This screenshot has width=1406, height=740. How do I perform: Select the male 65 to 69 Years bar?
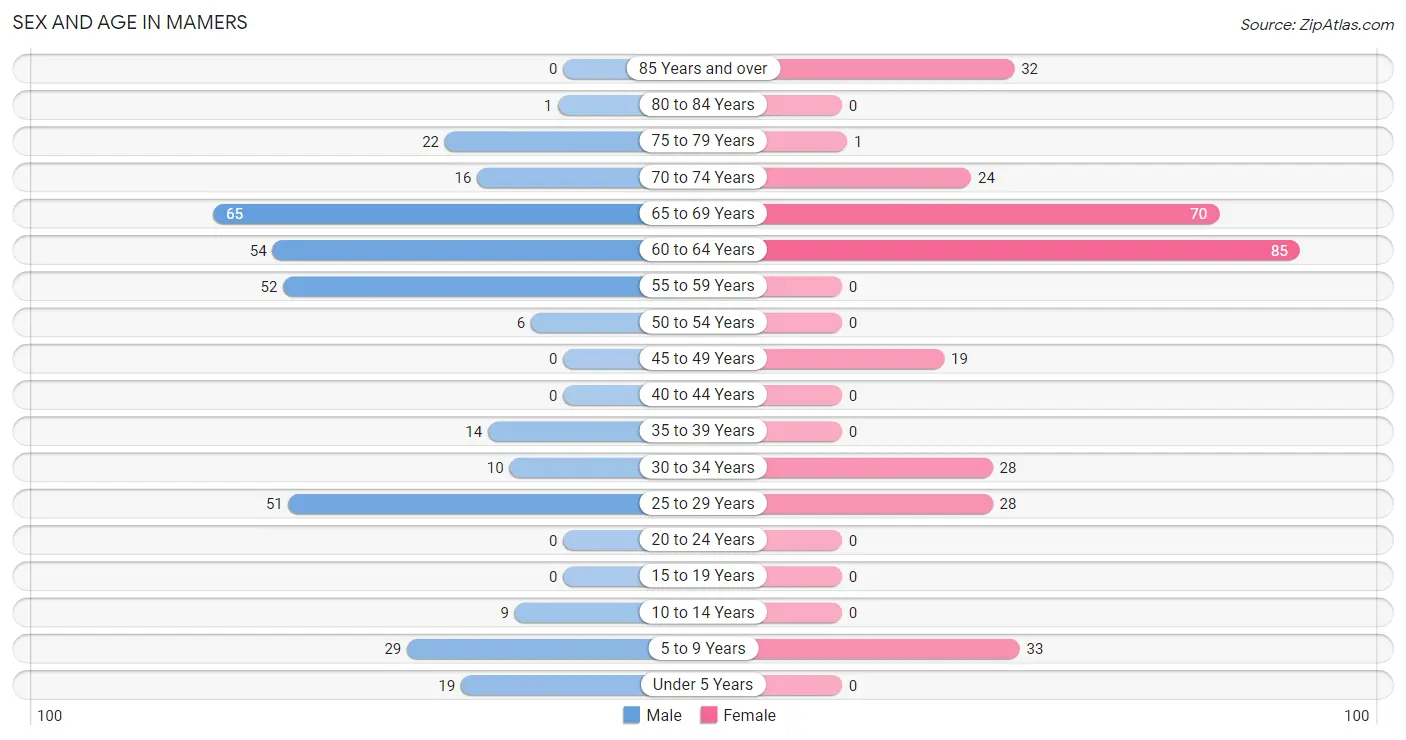coord(429,214)
